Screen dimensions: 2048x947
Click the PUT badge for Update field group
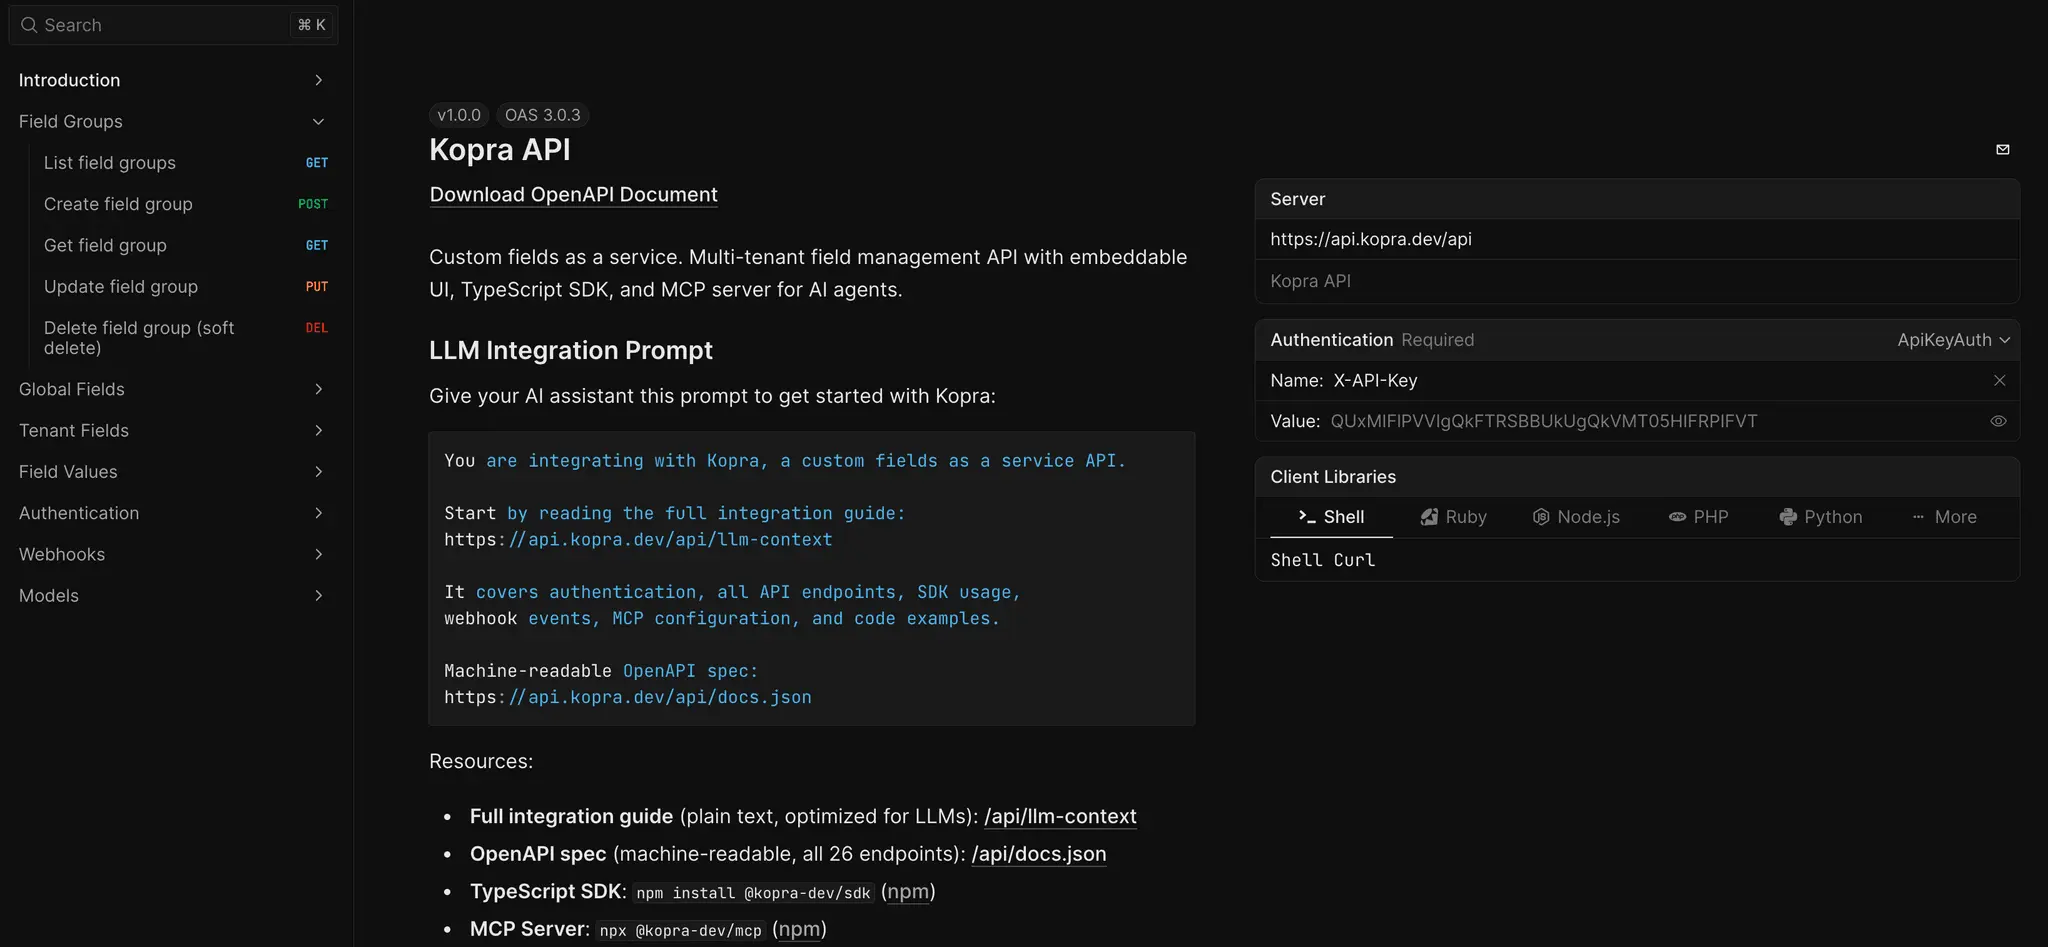pos(317,286)
